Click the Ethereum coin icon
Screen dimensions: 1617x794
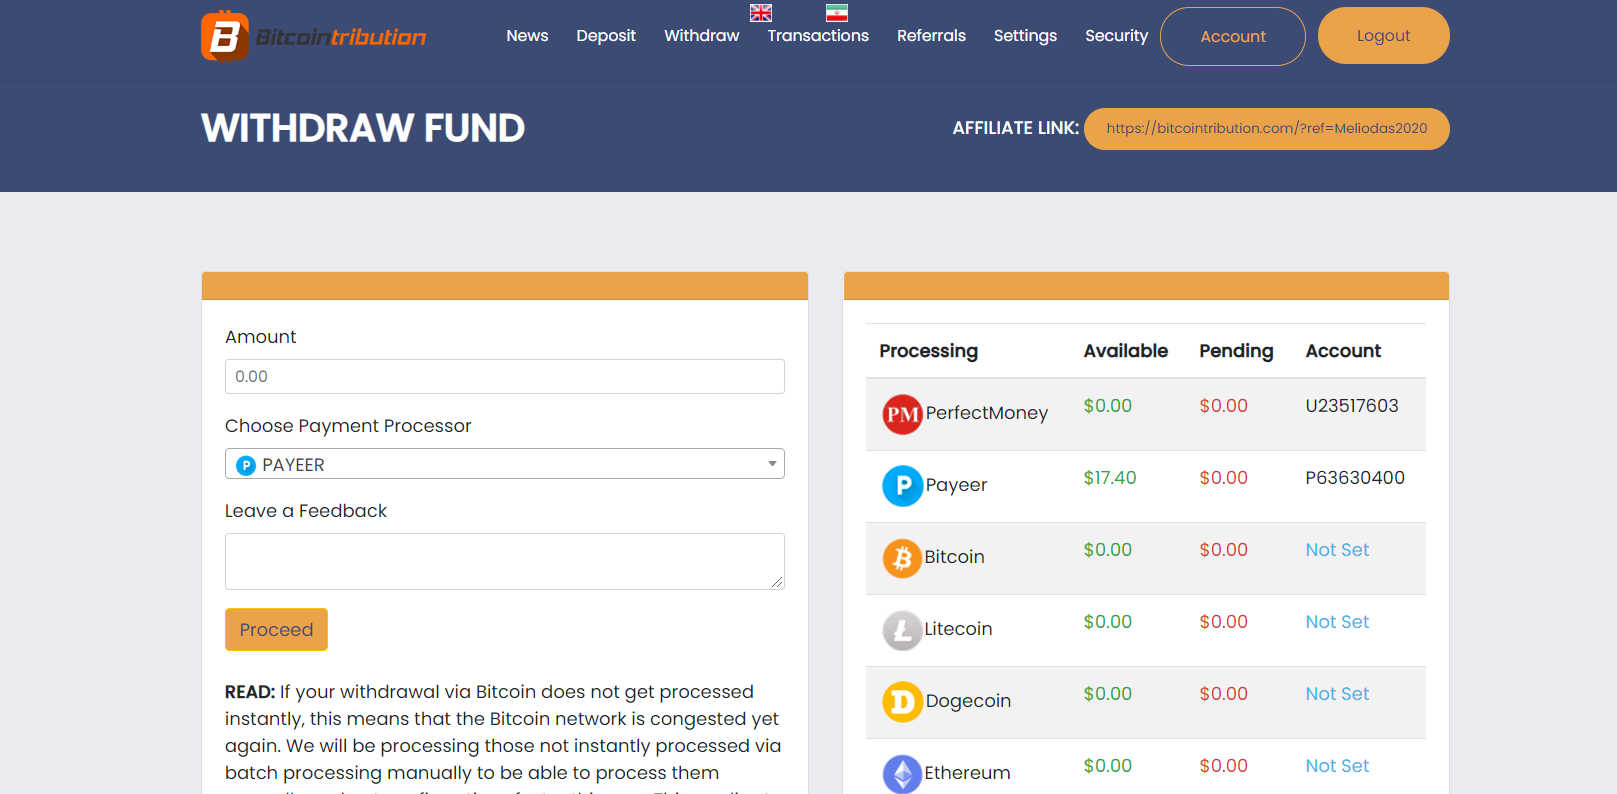902,774
